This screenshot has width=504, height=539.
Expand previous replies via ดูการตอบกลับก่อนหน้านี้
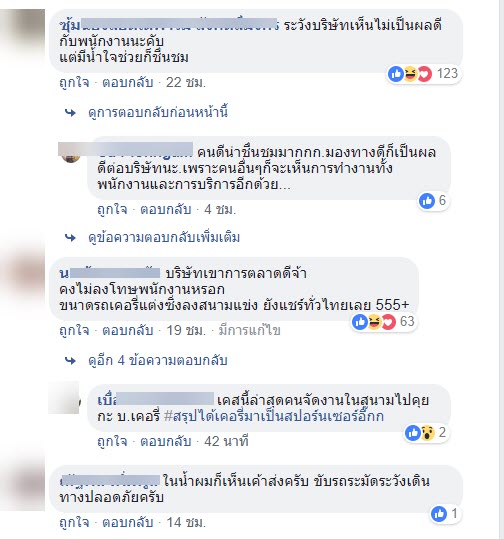pos(158,112)
